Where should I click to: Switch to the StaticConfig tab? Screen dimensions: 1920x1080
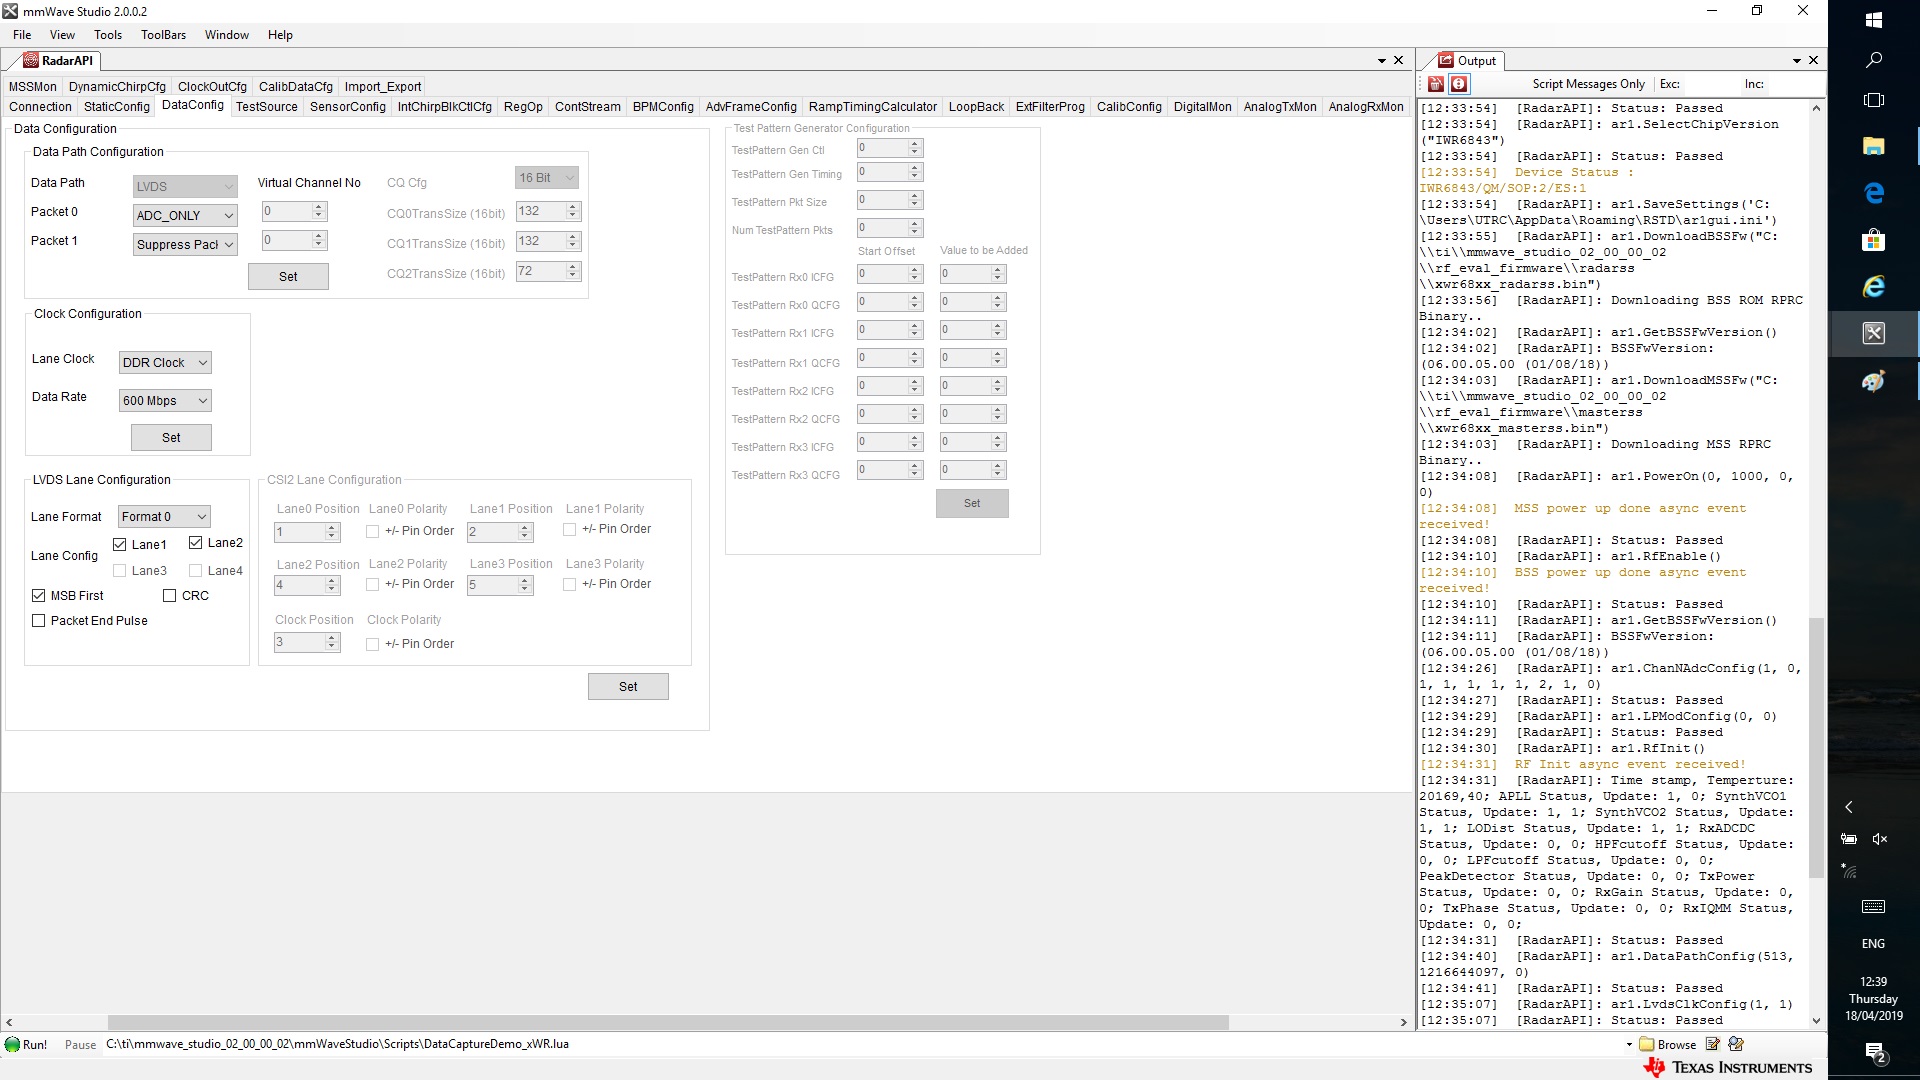pos(116,107)
